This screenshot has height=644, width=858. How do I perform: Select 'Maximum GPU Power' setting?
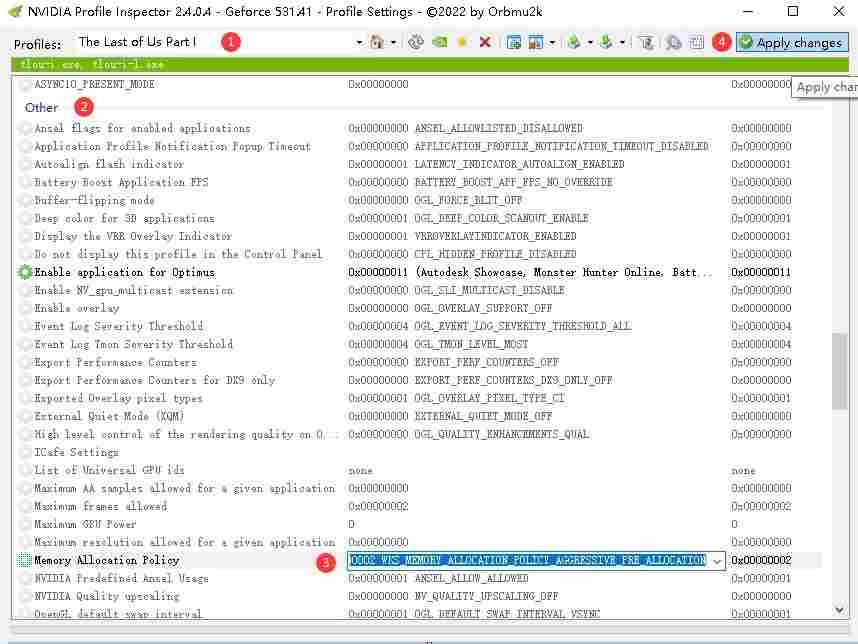point(85,524)
